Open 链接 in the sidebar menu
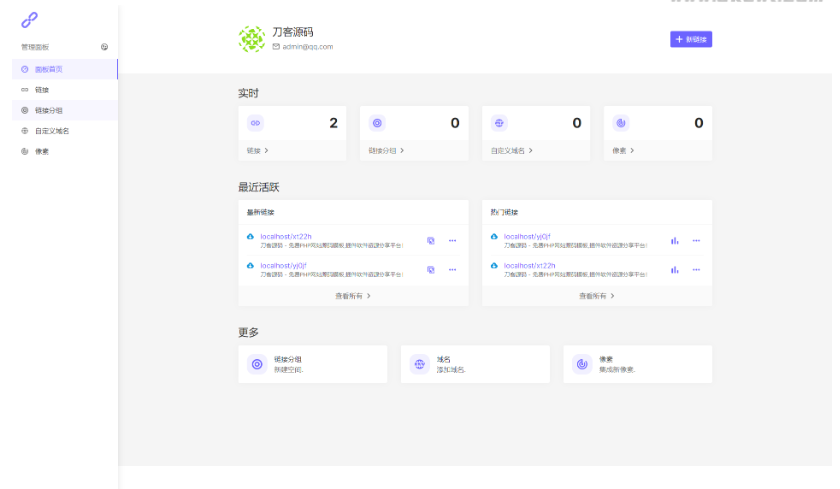This screenshot has width=840, height=489. [65, 90]
